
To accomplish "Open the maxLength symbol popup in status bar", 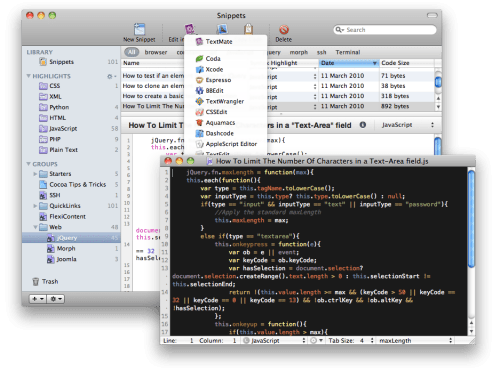I will (x=415, y=341).
